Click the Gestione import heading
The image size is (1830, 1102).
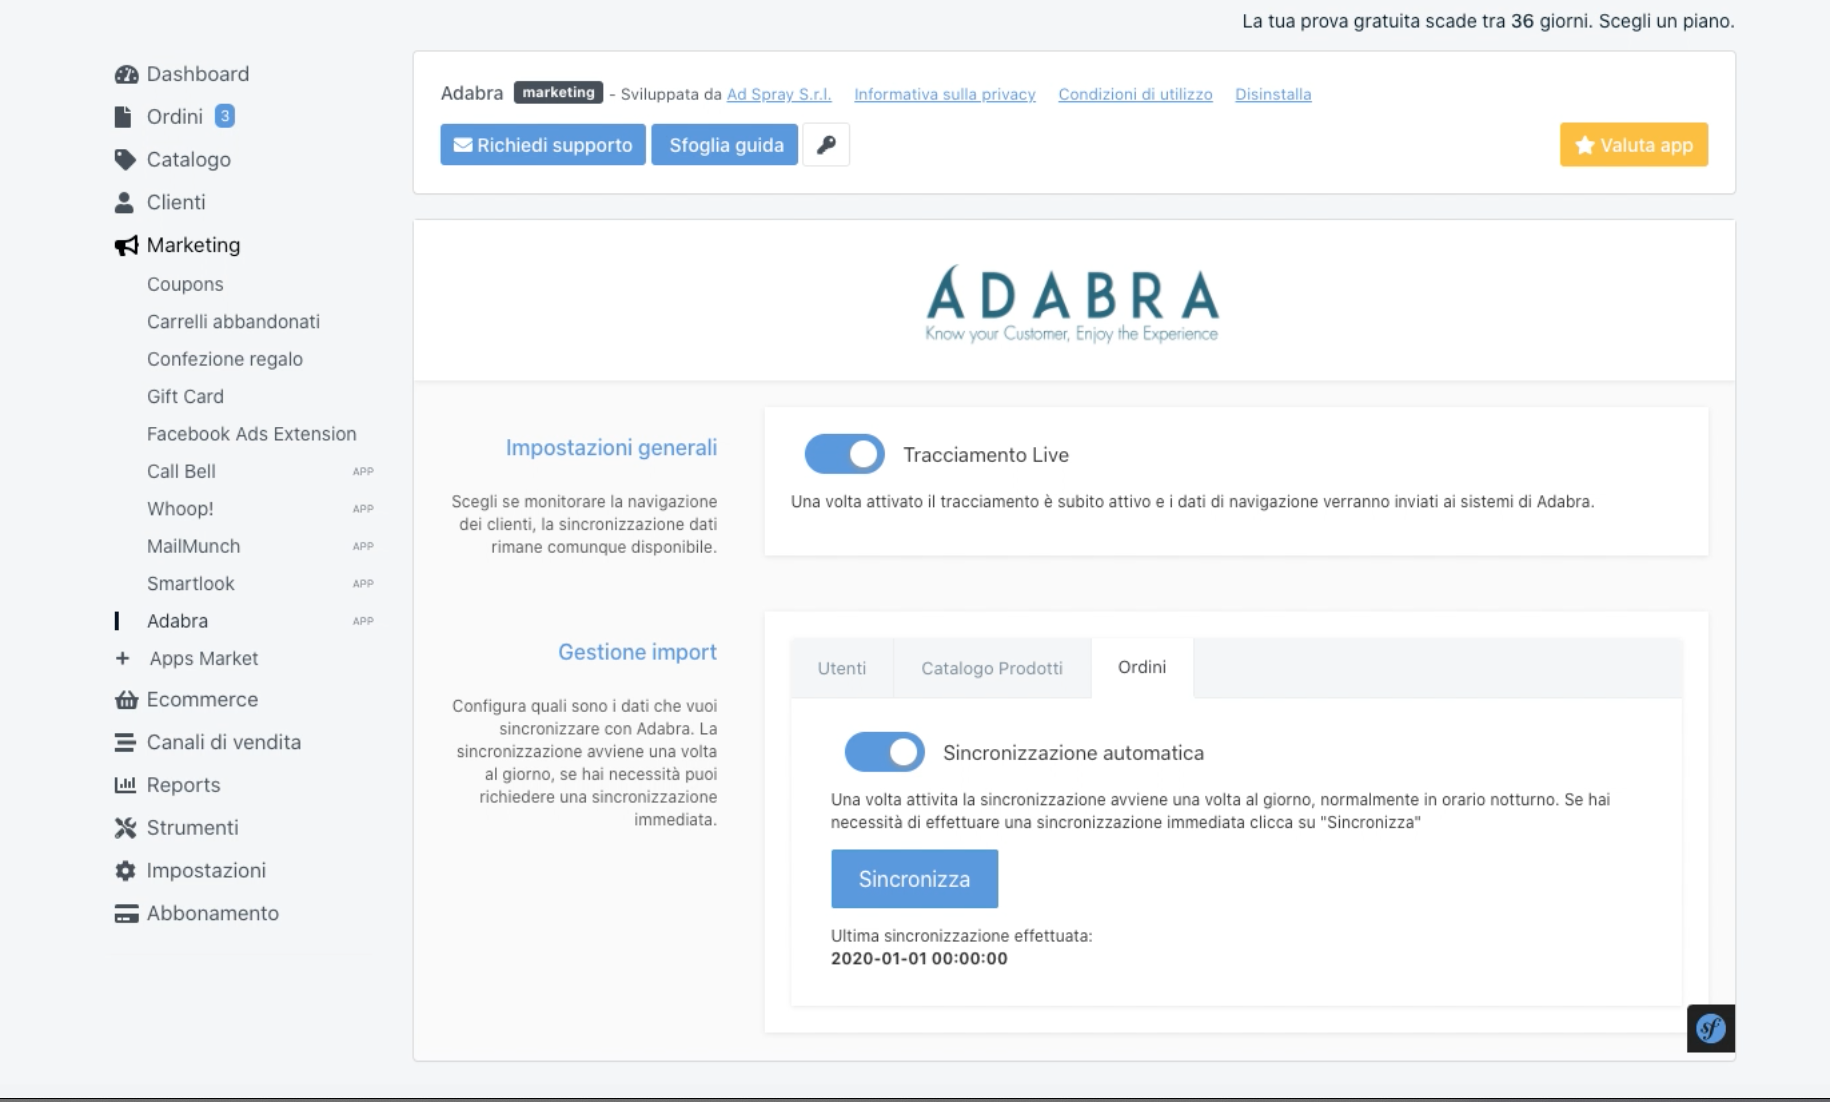pyautogui.click(x=637, y=652)
